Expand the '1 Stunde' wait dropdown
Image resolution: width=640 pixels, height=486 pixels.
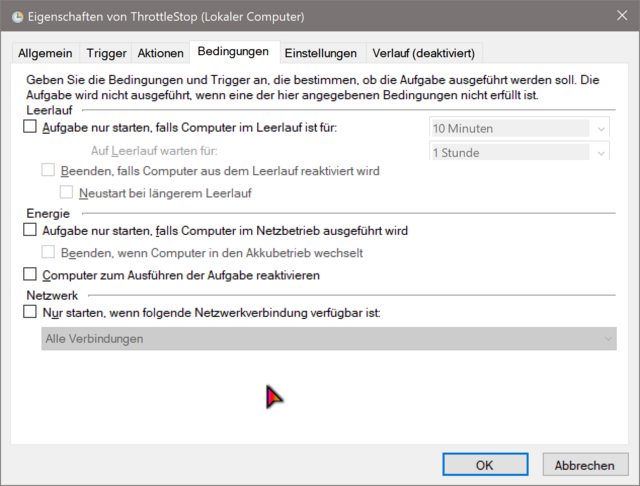pos(519,151)
